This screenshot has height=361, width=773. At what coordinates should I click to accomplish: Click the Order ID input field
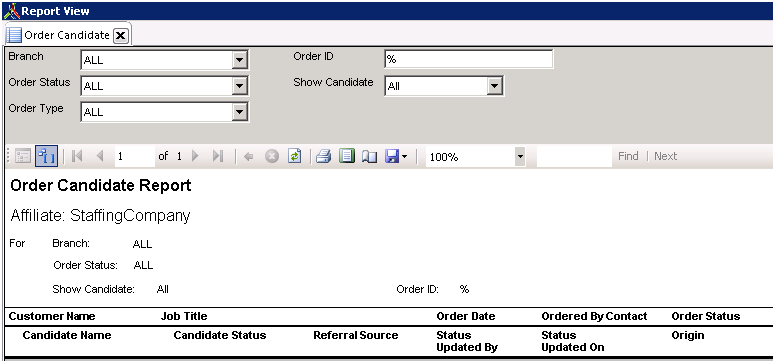click(x=468, y=59)
